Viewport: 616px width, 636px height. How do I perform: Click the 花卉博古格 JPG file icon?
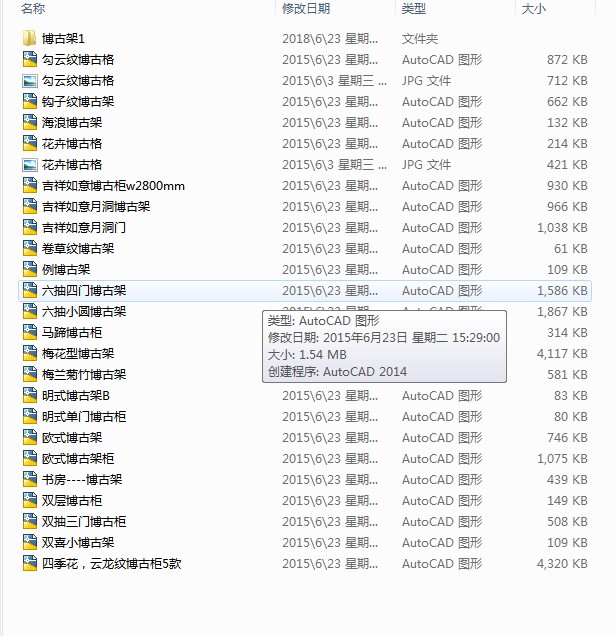[x=29, y=165]
